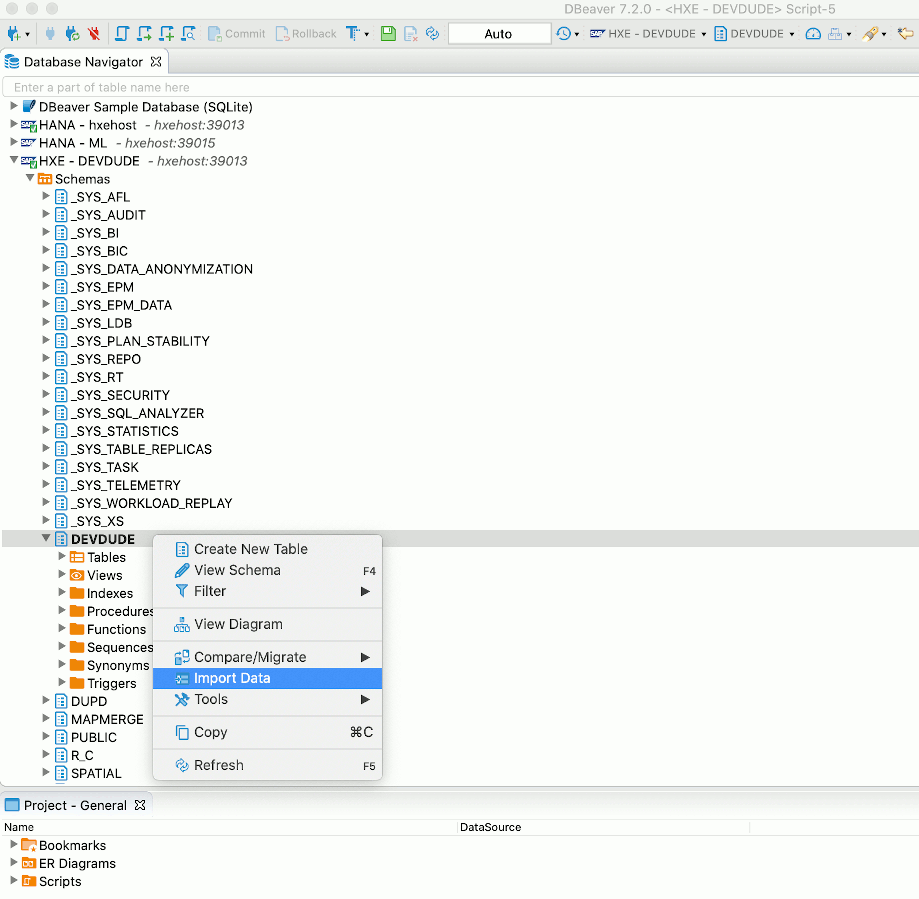The height and width of the screenshot is (899, 919).
Task: Open the active schema DEVDUDE dropdown
Action: point(792,33)
